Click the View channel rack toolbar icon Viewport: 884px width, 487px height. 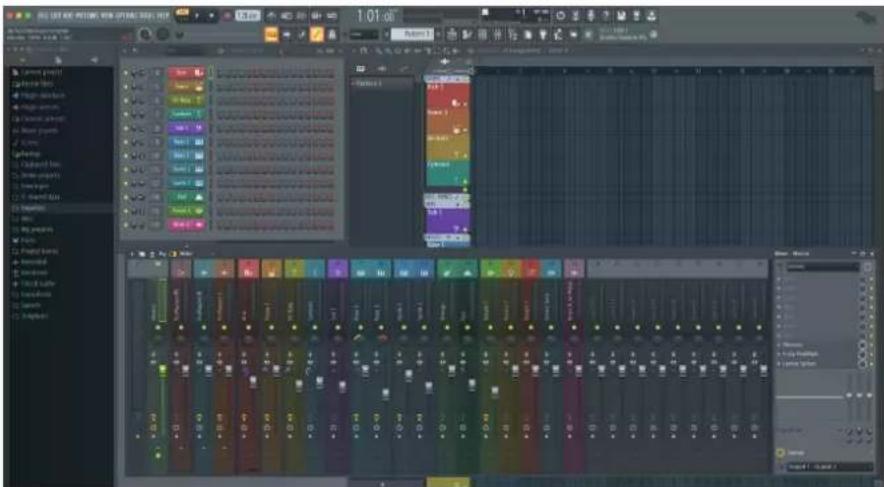click(x=483, y=34)
